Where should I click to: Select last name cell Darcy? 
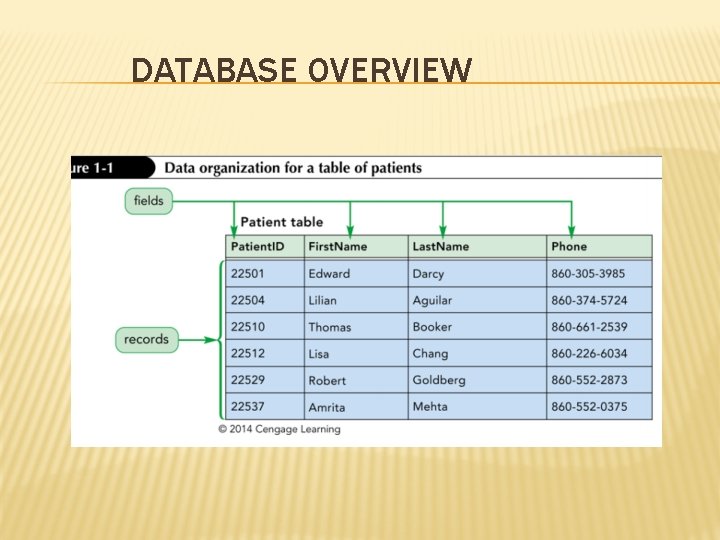(x=478, y=274)
